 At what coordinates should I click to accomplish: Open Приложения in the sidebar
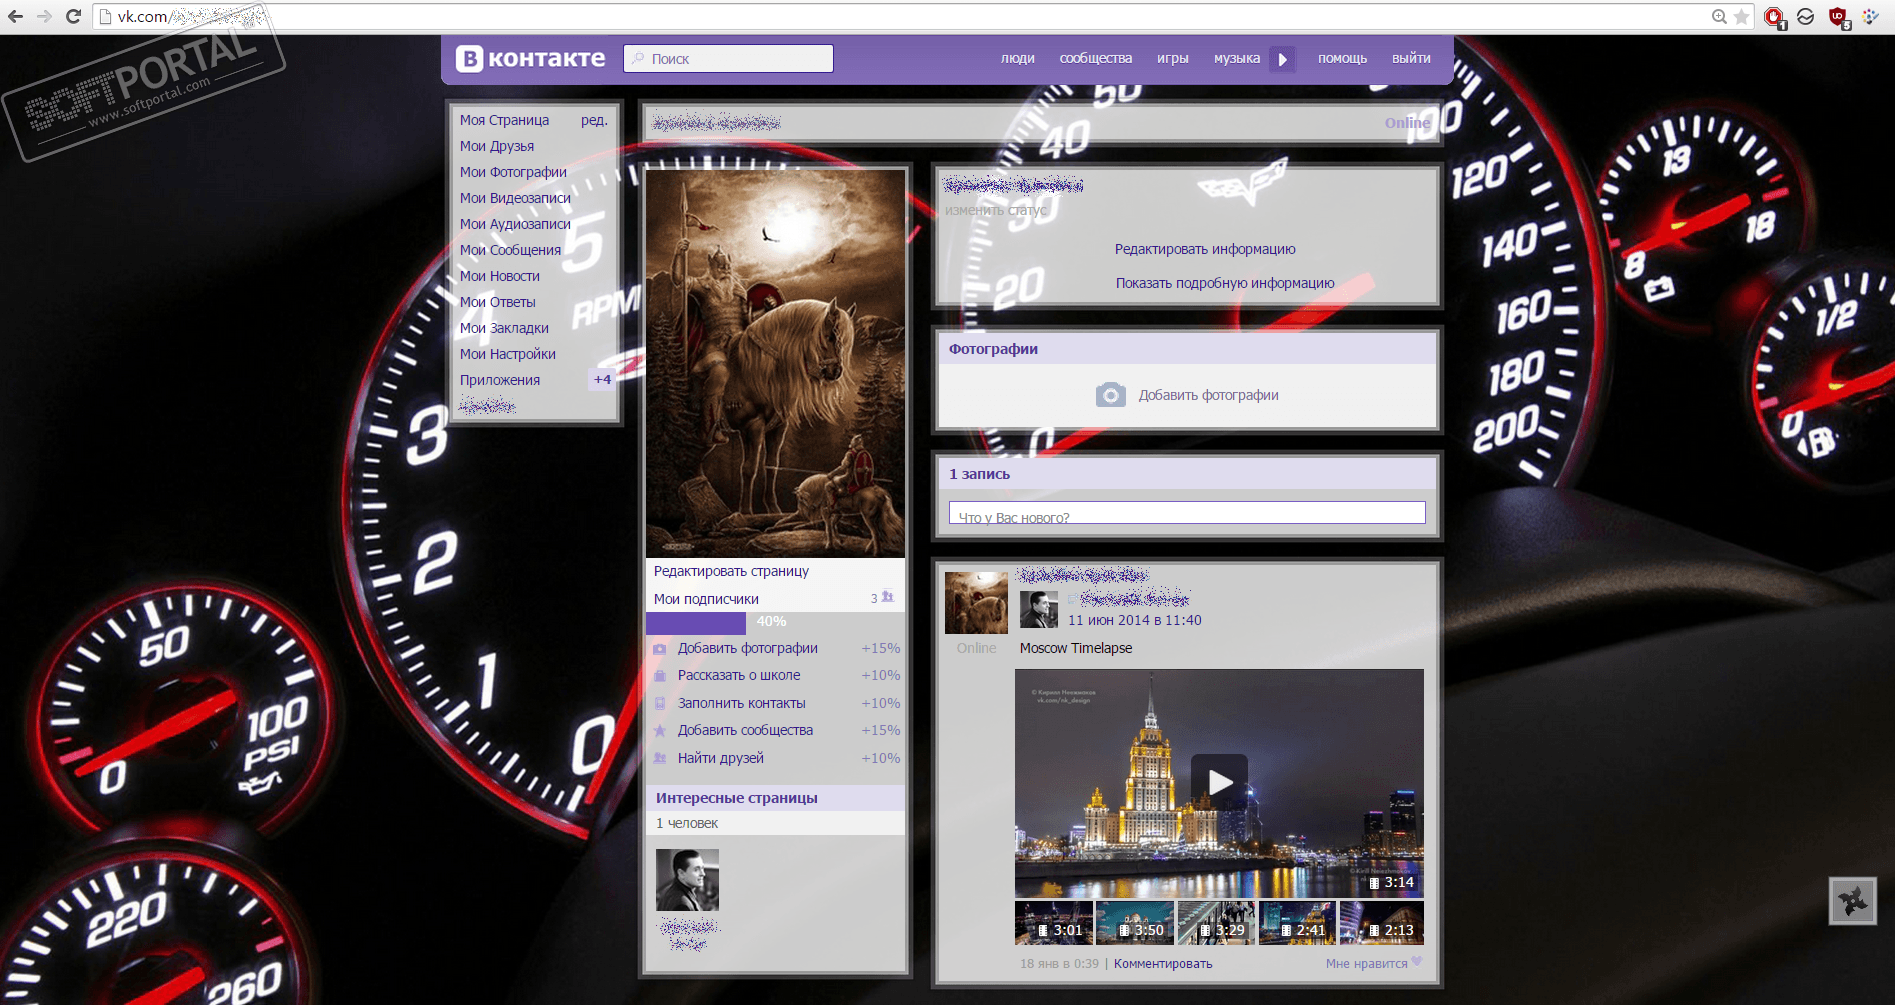500,380
